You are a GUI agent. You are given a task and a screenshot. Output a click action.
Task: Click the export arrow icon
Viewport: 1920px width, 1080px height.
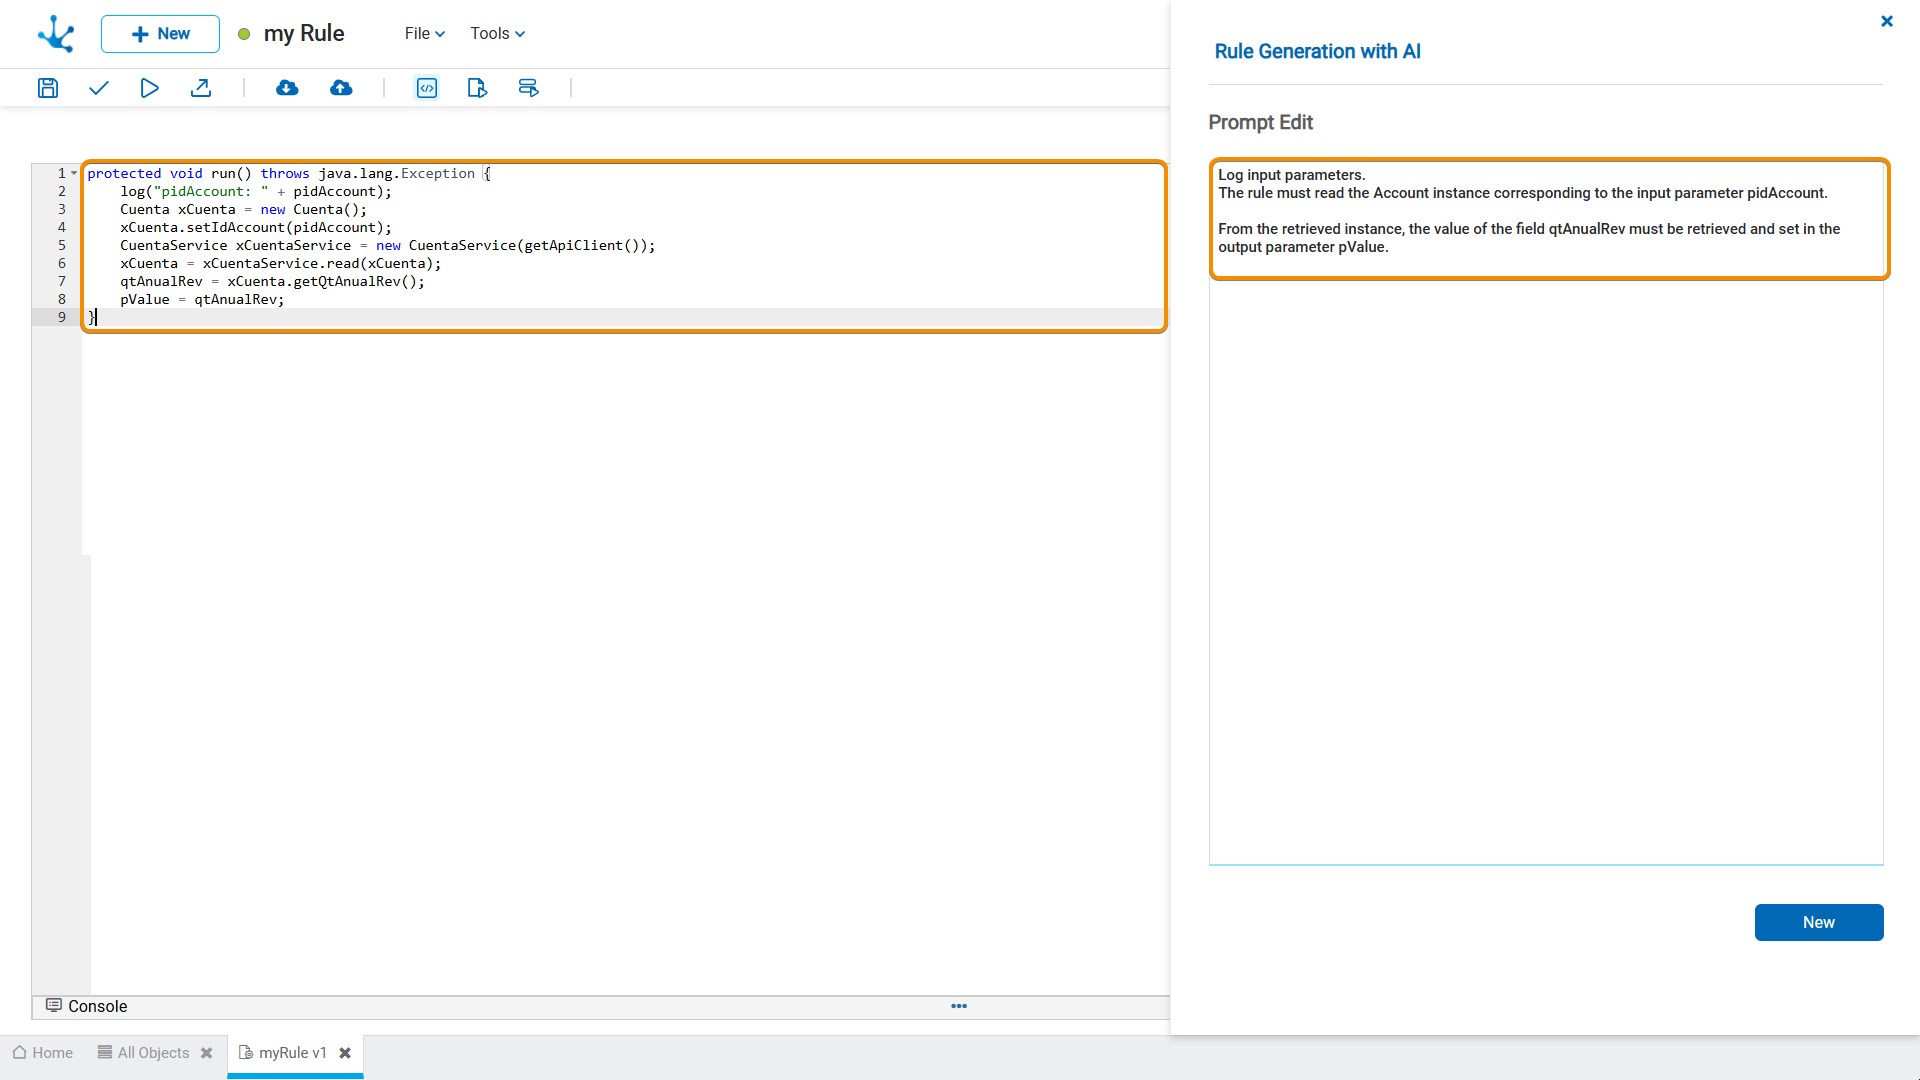point(201,88)
